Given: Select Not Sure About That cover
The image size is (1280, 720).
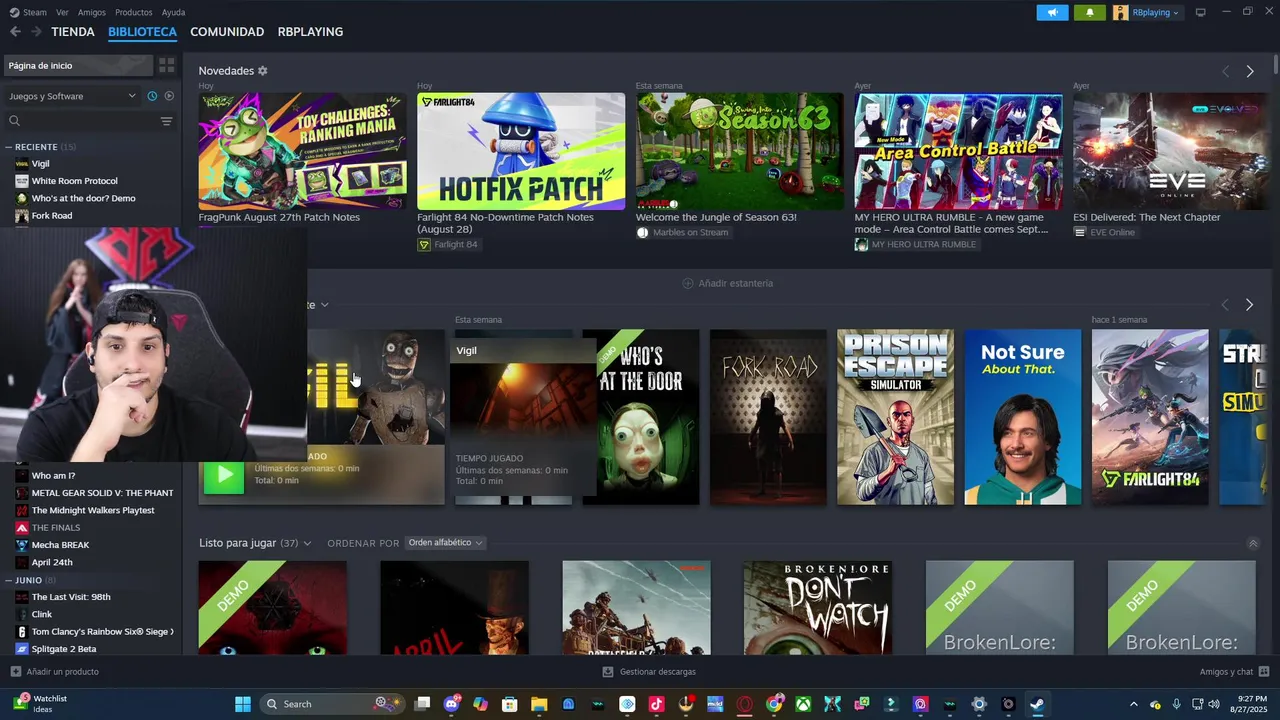Looking at the screenshot, I should tap(1022, 417).
